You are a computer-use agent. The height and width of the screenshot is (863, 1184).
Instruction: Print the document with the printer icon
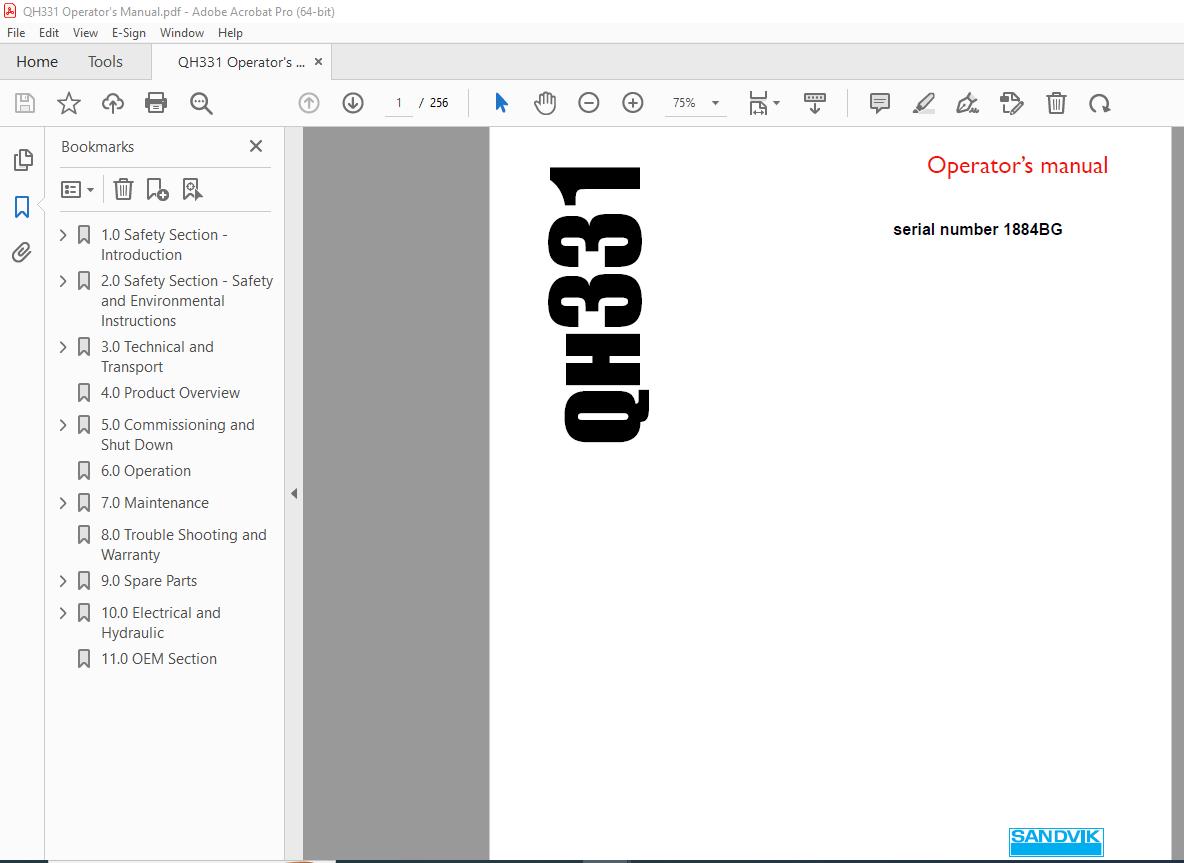point(156,103)
